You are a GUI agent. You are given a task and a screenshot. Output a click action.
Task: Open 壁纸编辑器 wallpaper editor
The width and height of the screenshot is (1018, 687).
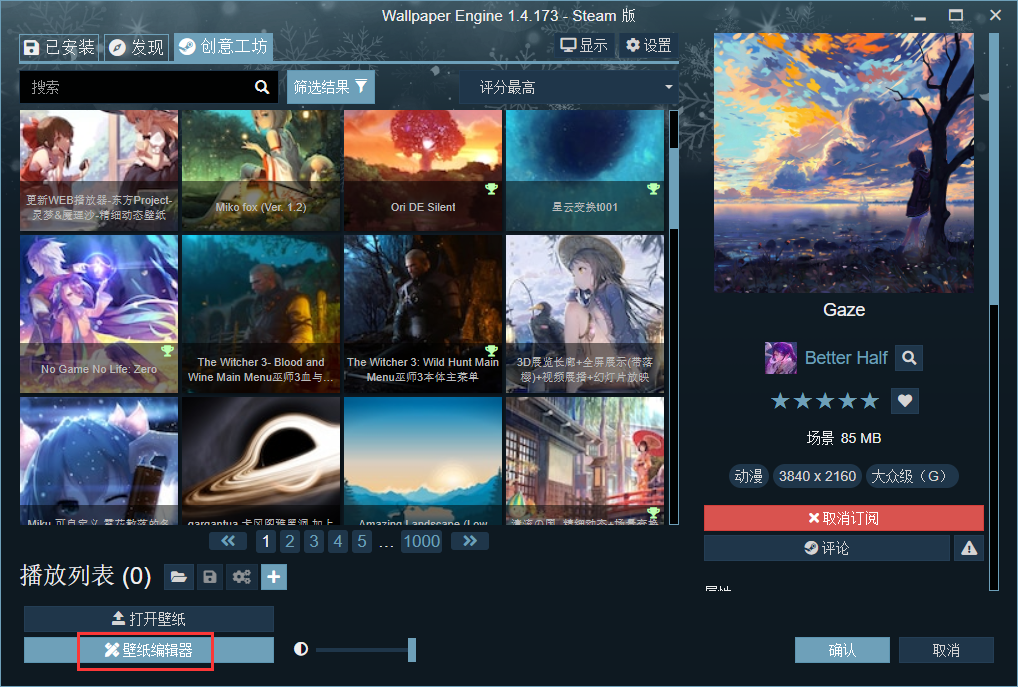click(149, 650)
